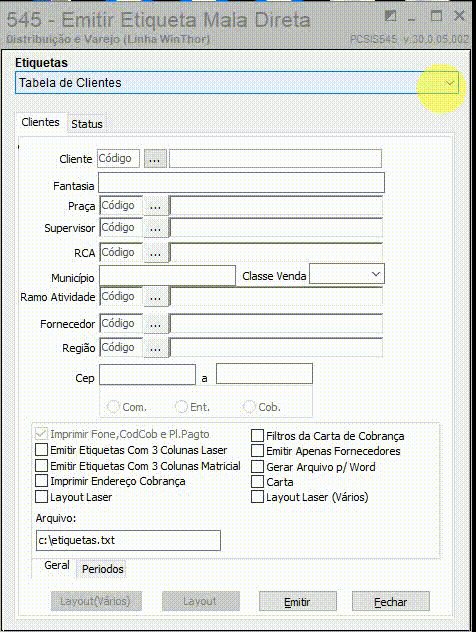This screenshot has width=476, height=632.
Task: Open Cliente code lookup ellipsis button
Action: [x=155, y=159]
